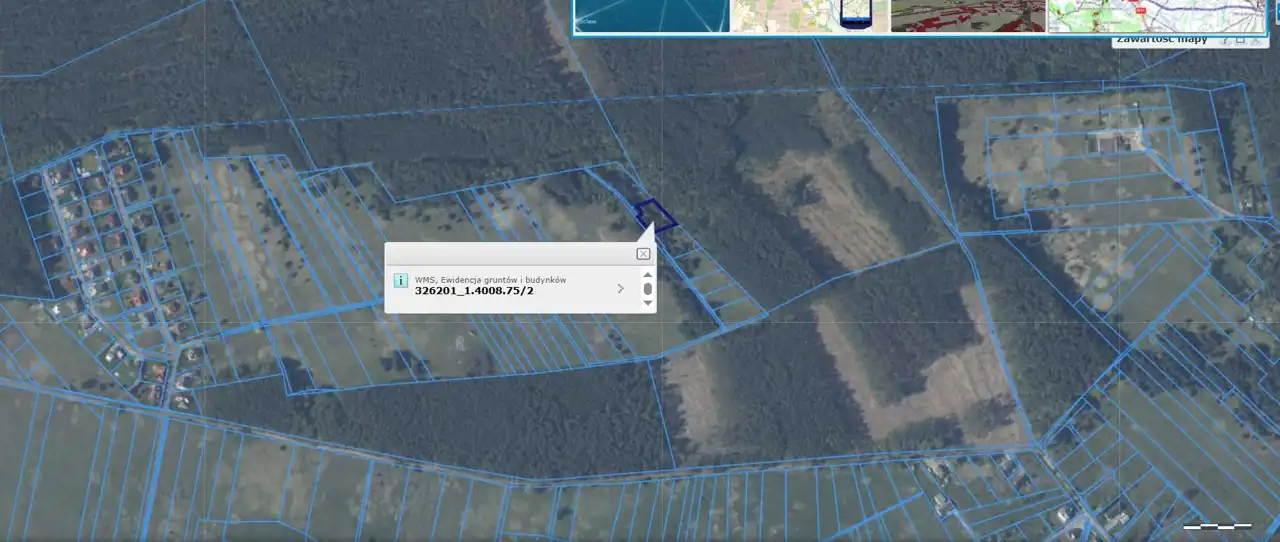Click the map scale bar
The width and height of the screenshot is (1280, 542).
[1217, 525]
